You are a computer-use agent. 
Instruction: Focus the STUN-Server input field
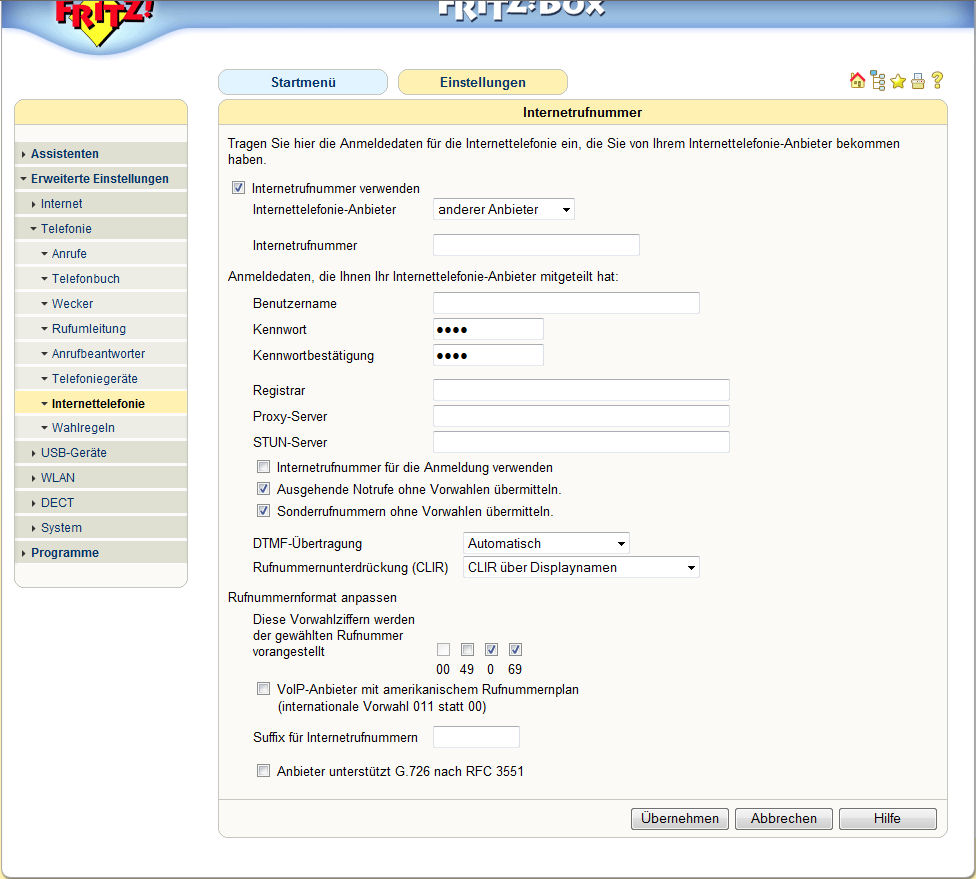(x=581, y=442)
